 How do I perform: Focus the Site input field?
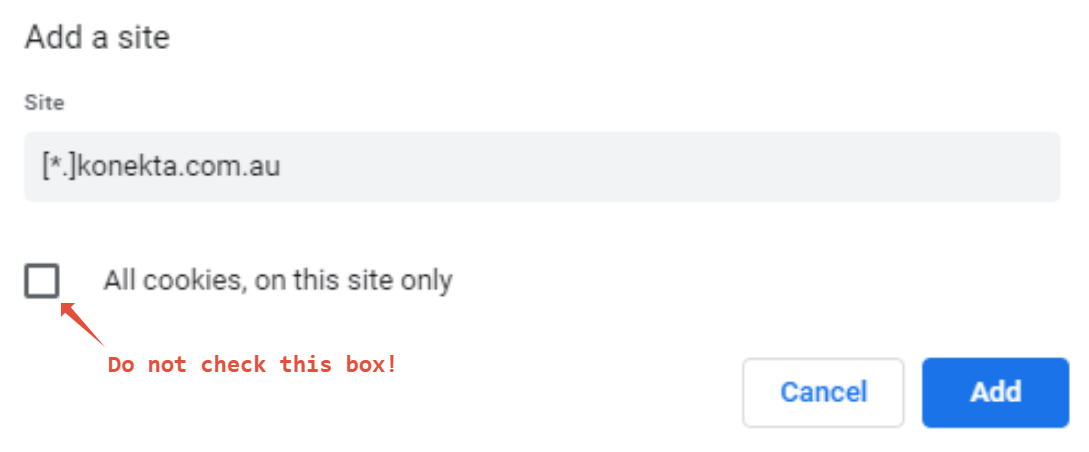tap(542, 167)
